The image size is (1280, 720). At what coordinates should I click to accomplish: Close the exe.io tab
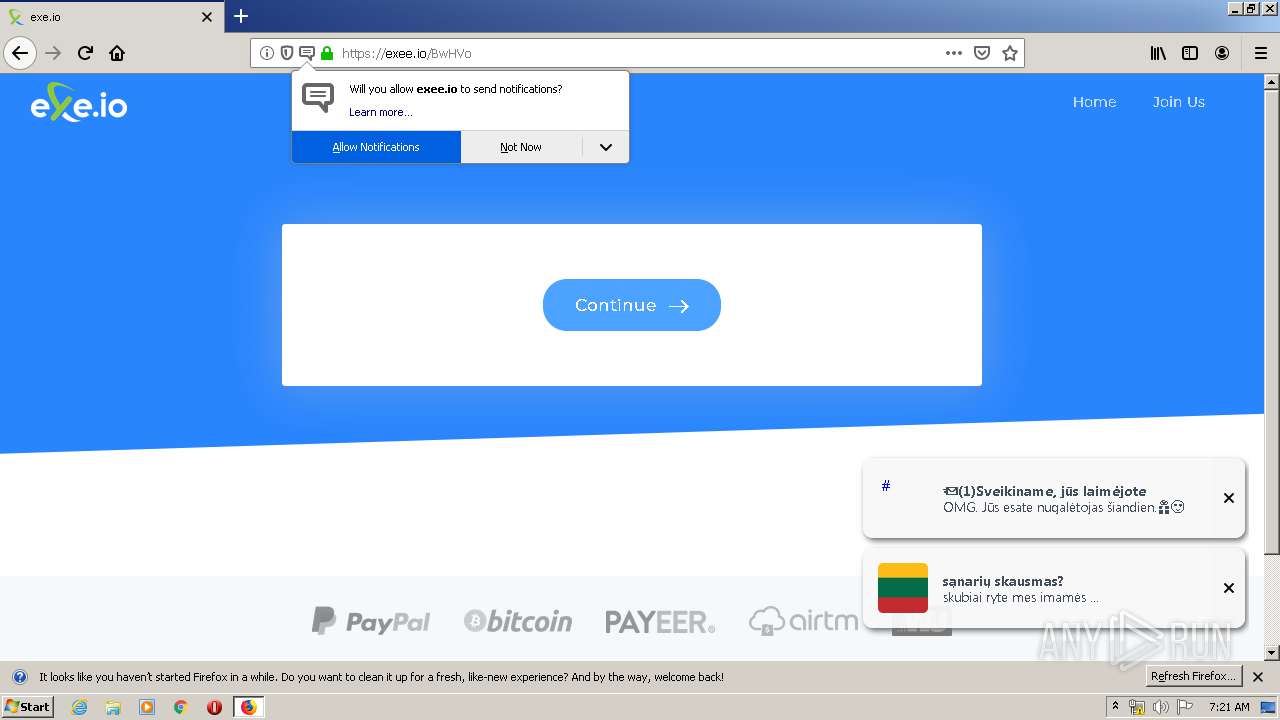[207, 17]
